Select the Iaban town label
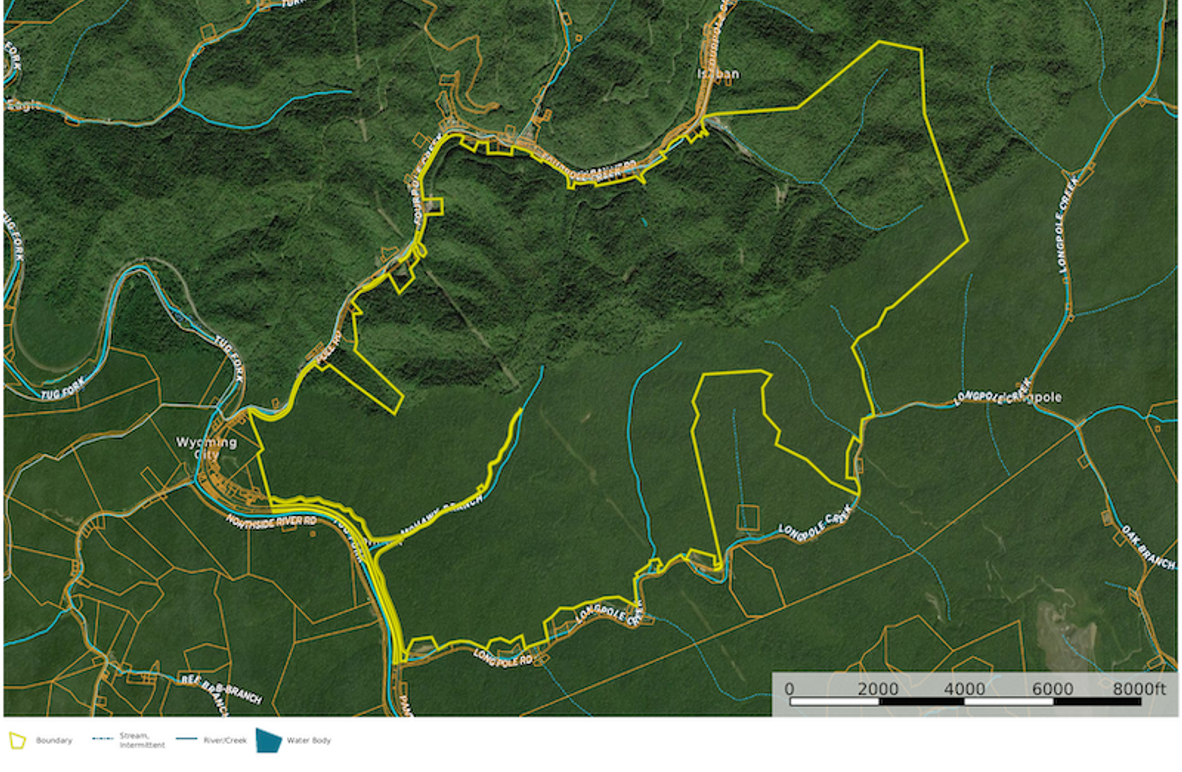 click(x=718, y=74)
